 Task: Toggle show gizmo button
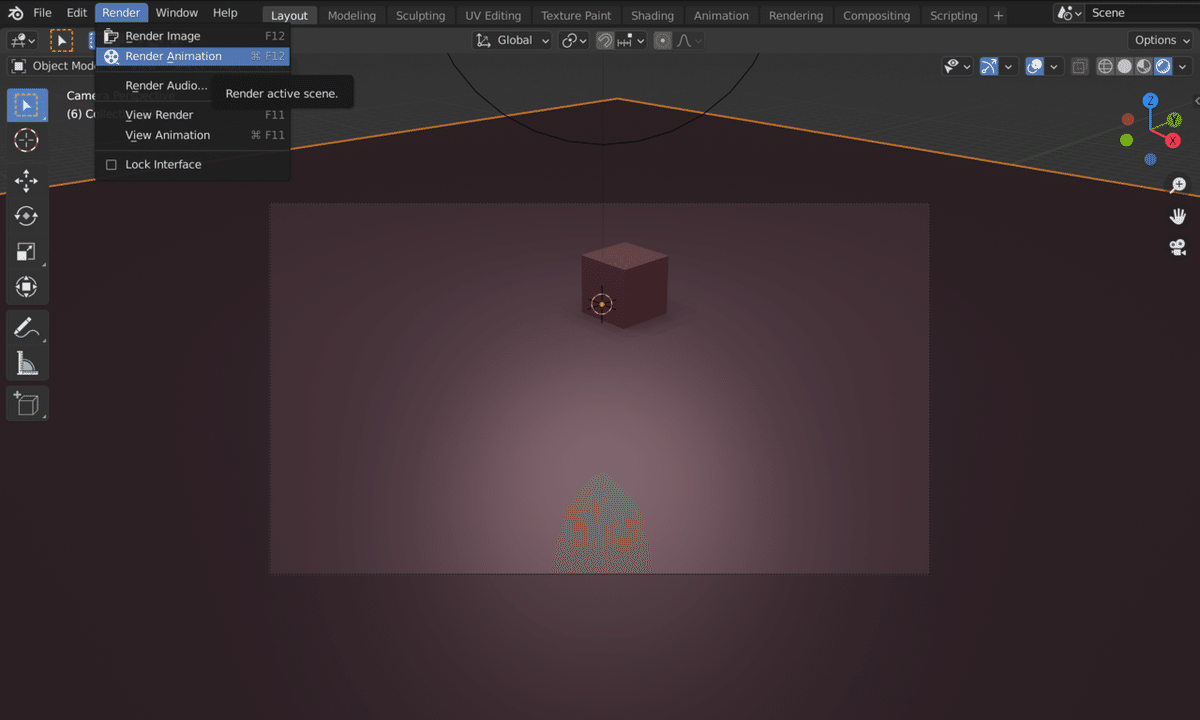(x=989, y=66)
